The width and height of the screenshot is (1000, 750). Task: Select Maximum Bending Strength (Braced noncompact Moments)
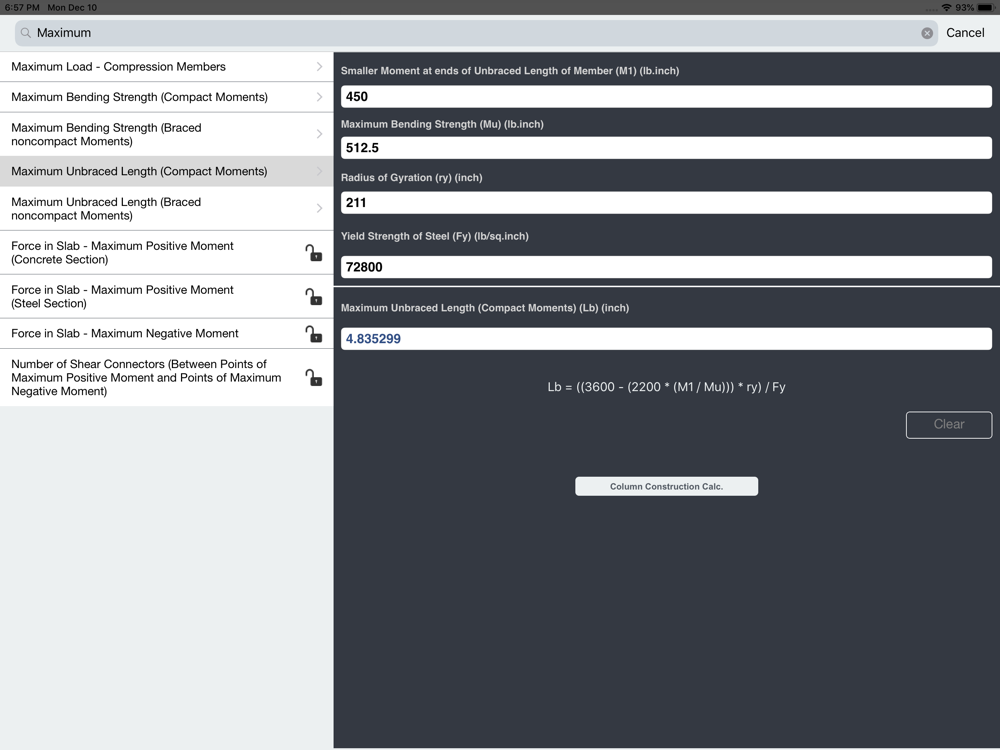point(166,134)
